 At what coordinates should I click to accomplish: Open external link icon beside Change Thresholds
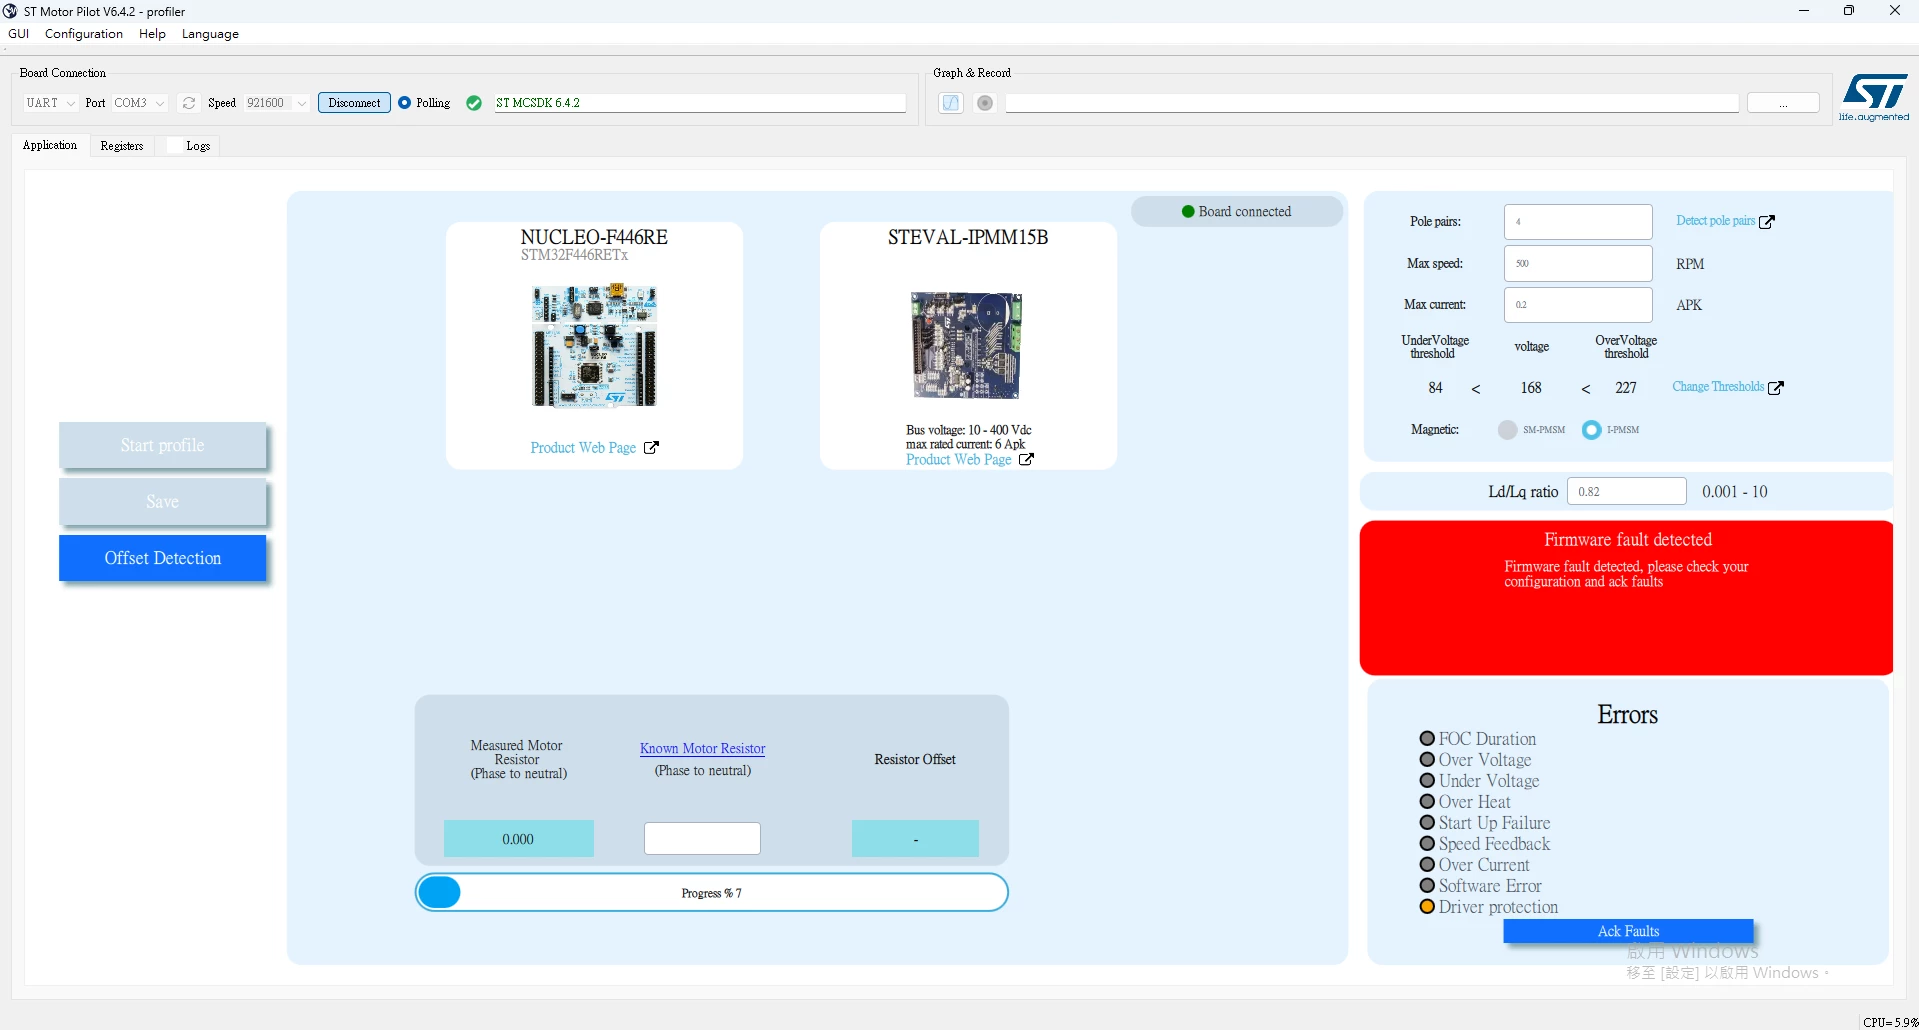[x=1776, y=388]
